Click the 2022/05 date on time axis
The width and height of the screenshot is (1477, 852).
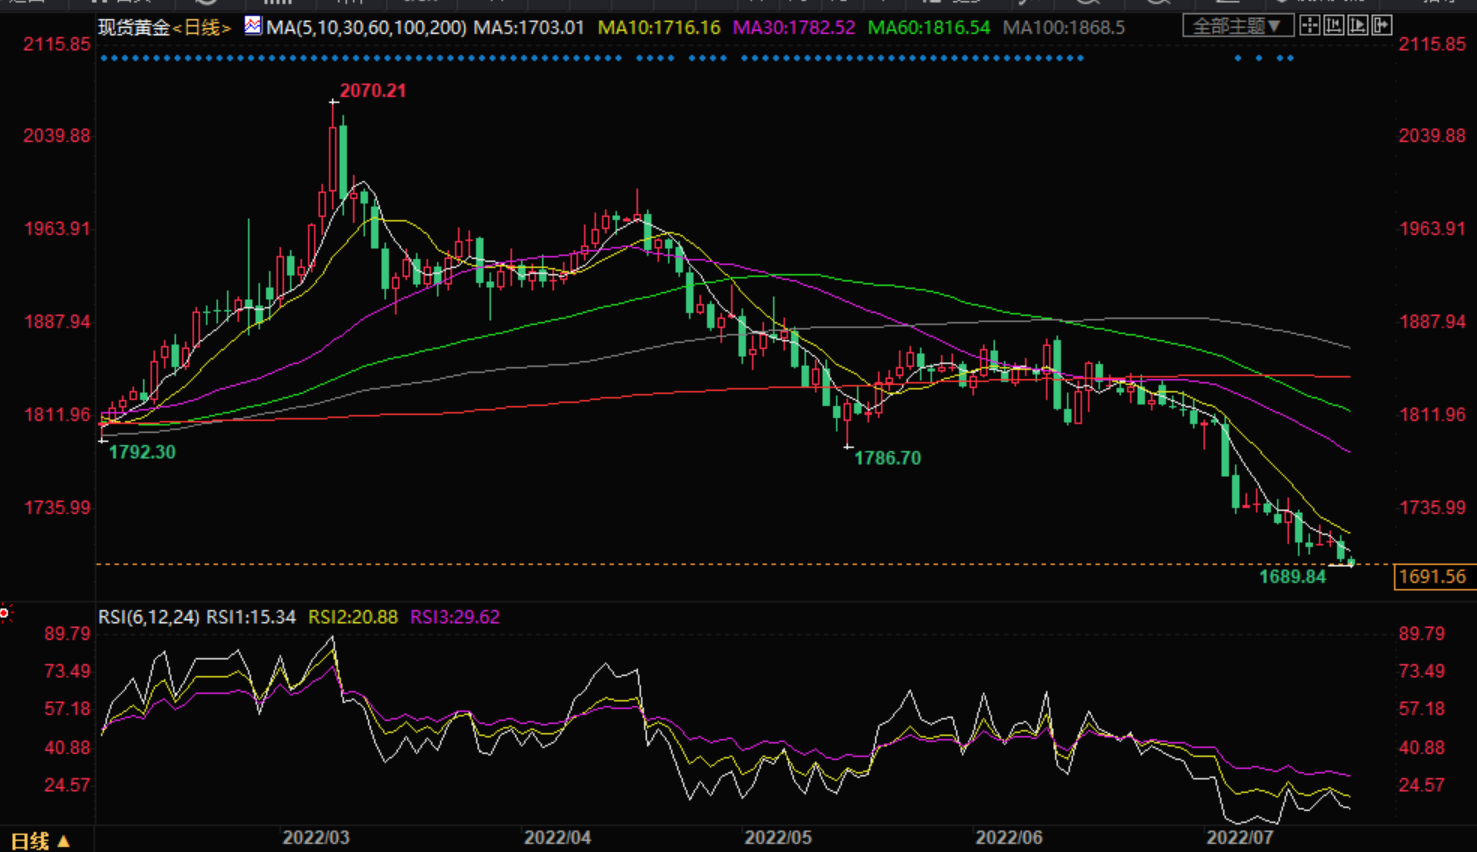click(778, 837)
